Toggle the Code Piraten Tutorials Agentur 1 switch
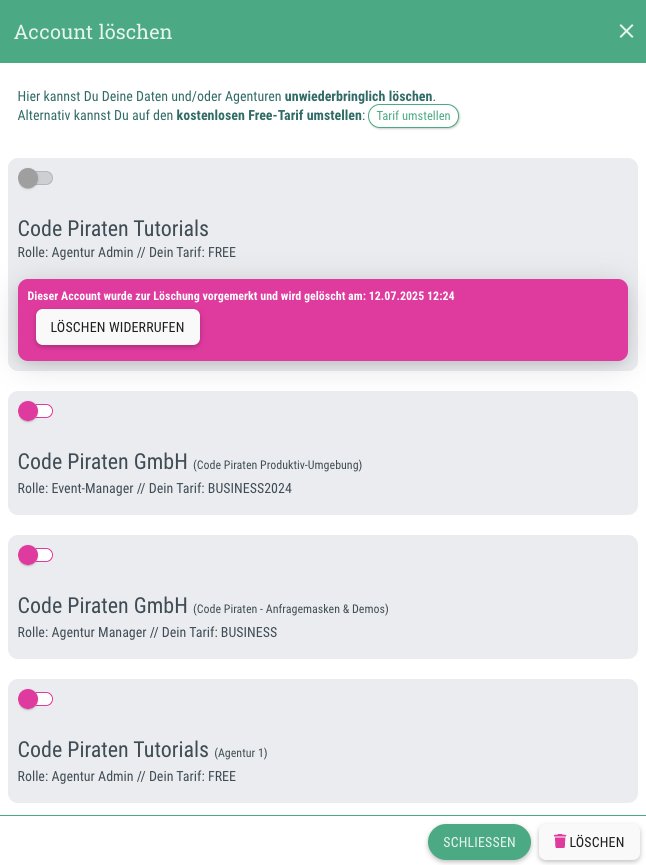The image size is (646, 865). pyautogui.click(x=35, y=699)
